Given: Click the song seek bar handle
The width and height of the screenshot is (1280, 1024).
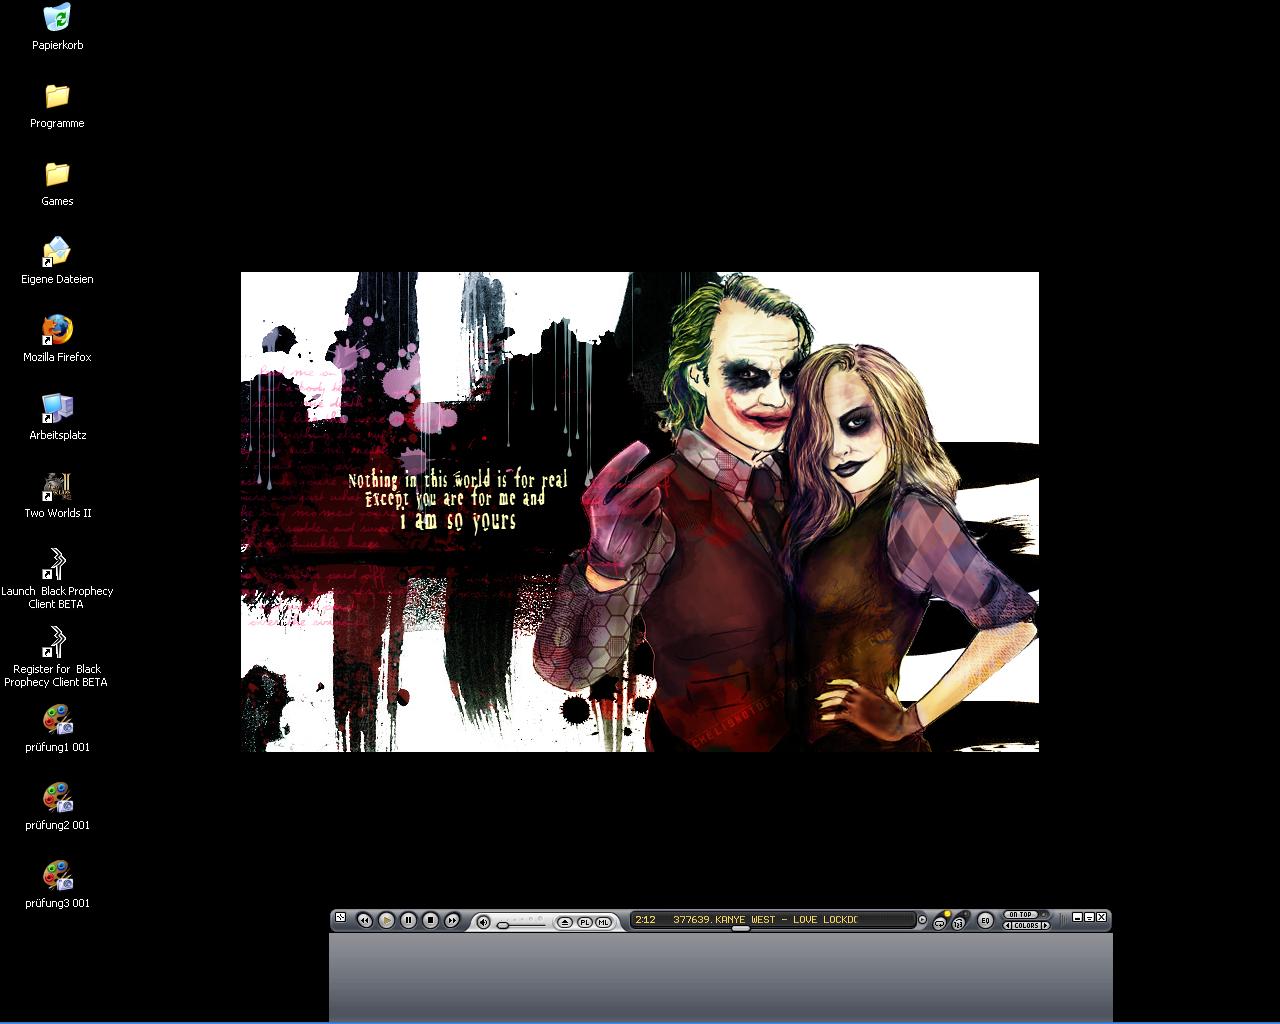Looking at the screenshot, I should pos(741,928).
